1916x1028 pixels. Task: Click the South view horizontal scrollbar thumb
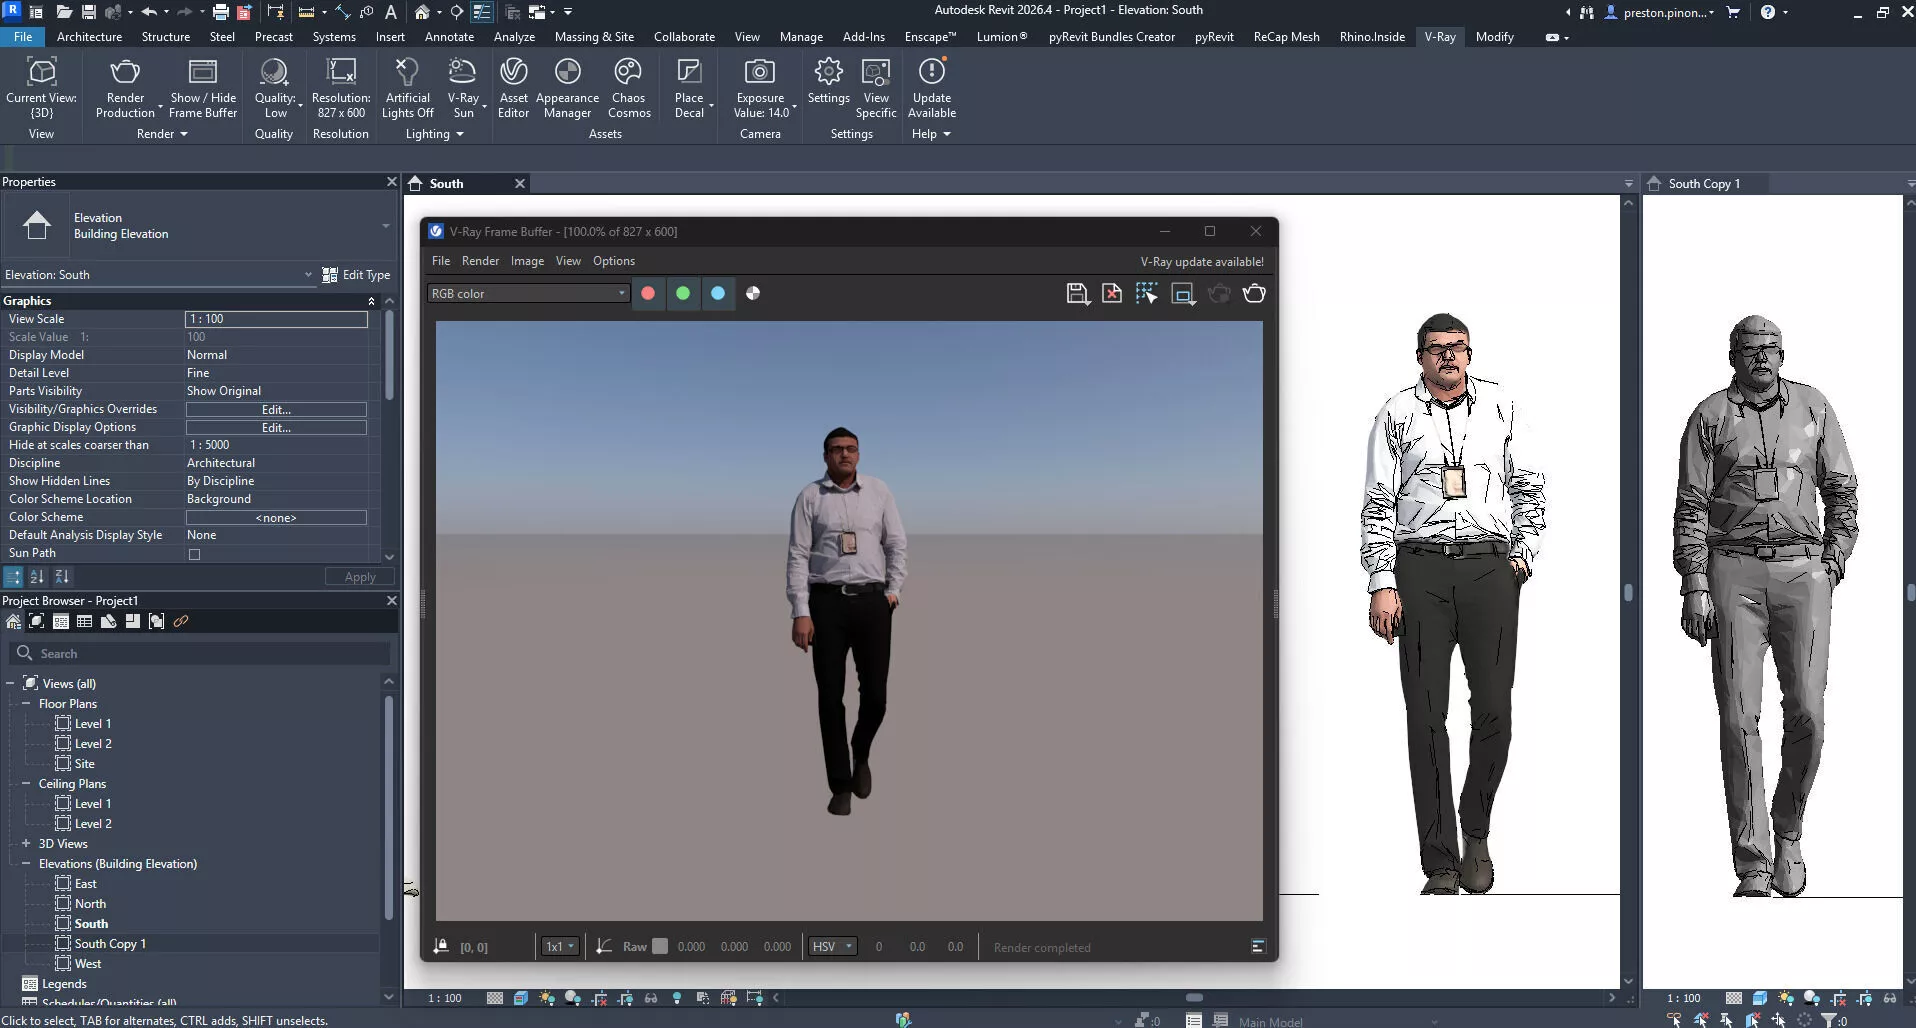click(1194, 998)
